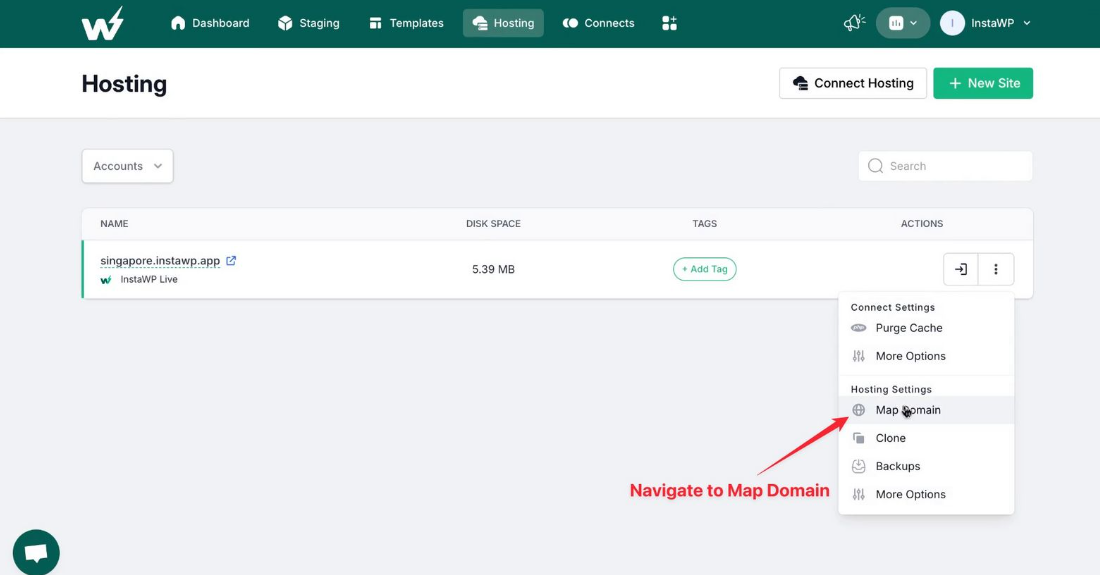Click the DISK SPACE column header
The height and width of the screenshot is (575, 1100).
(x=493, y=224)
